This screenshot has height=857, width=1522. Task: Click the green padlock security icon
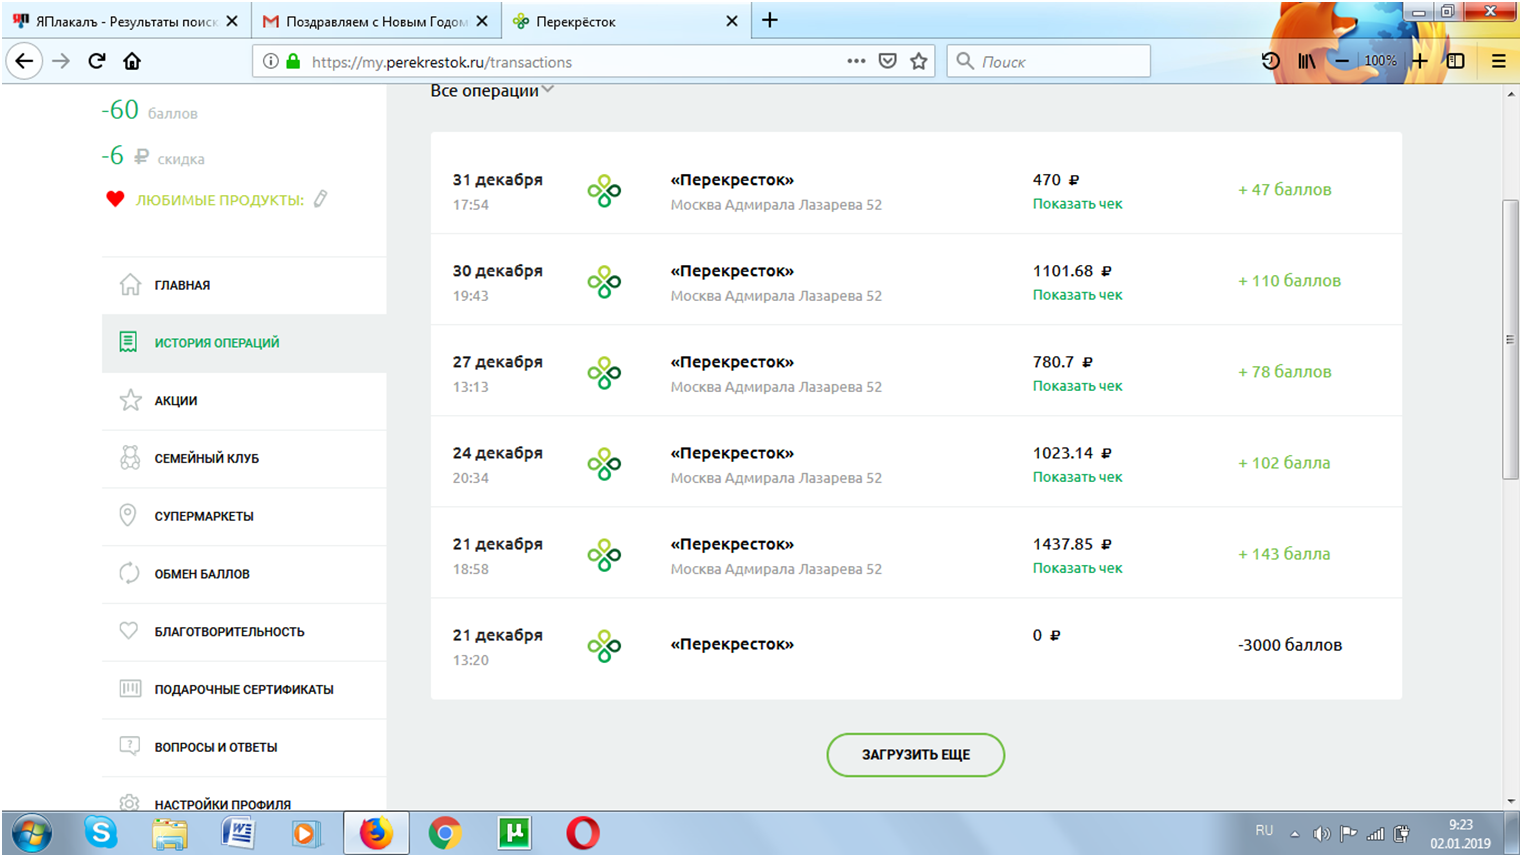(x=293, y=61)
